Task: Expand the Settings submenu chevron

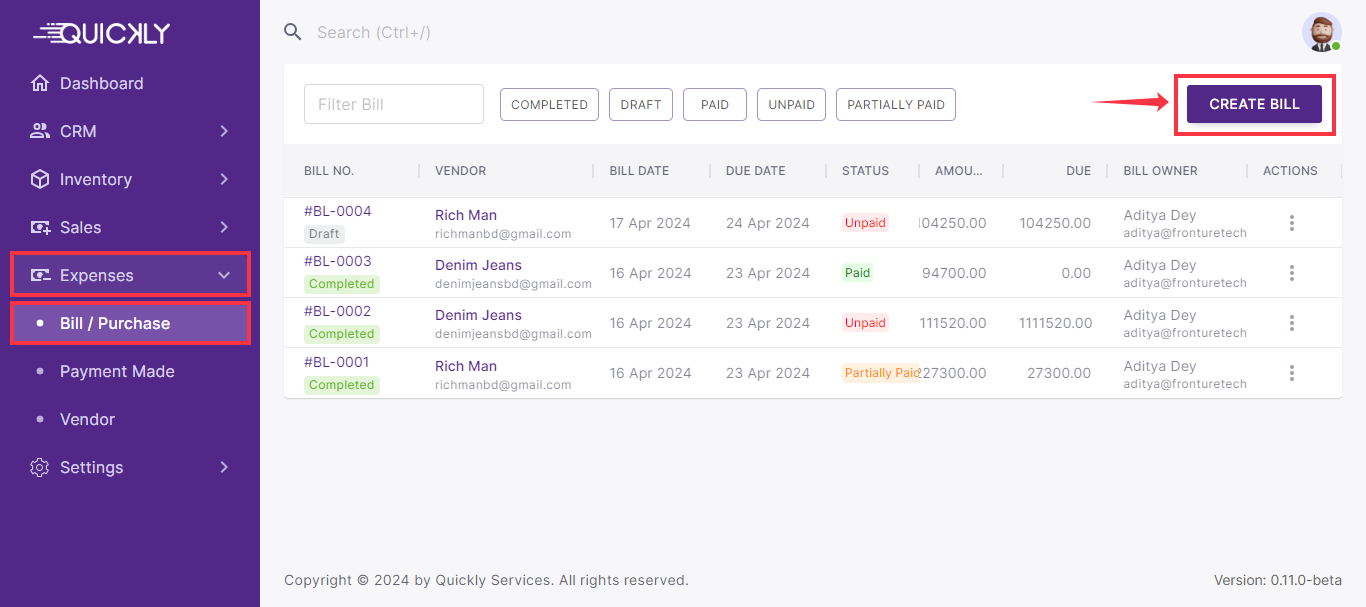Action: pyautogui.click(x=224, y=467)
